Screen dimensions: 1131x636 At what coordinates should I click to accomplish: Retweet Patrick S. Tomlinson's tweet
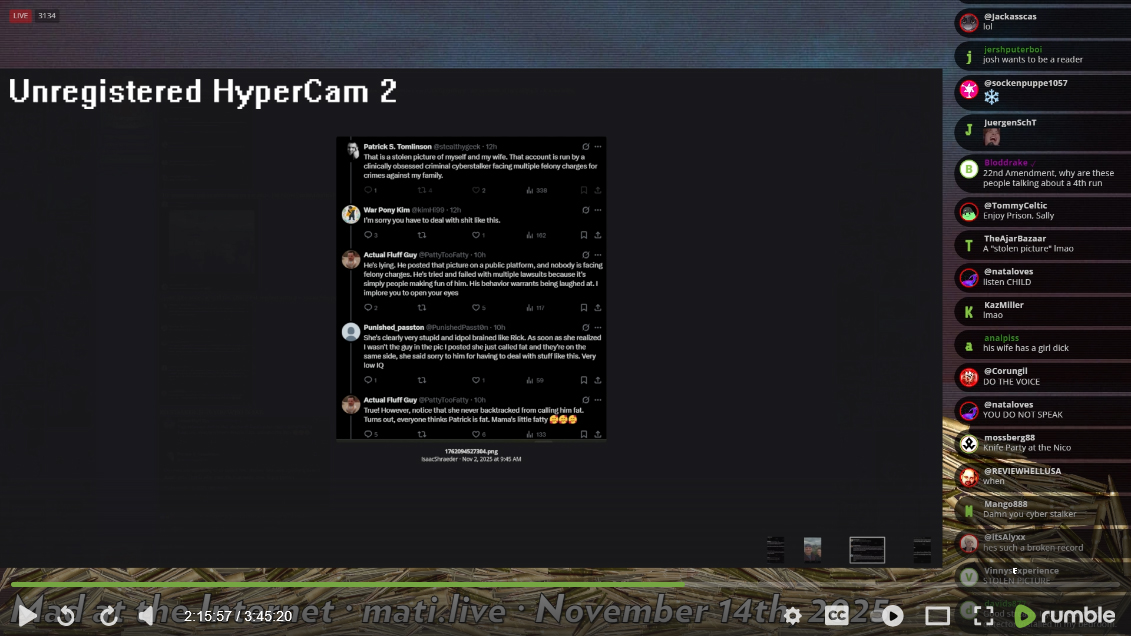[423, 190]
